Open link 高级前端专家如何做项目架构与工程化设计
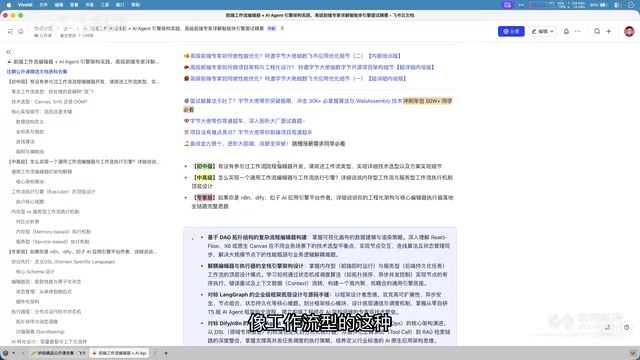Viewport: 640px width, 360px height. tap(313, 67)
